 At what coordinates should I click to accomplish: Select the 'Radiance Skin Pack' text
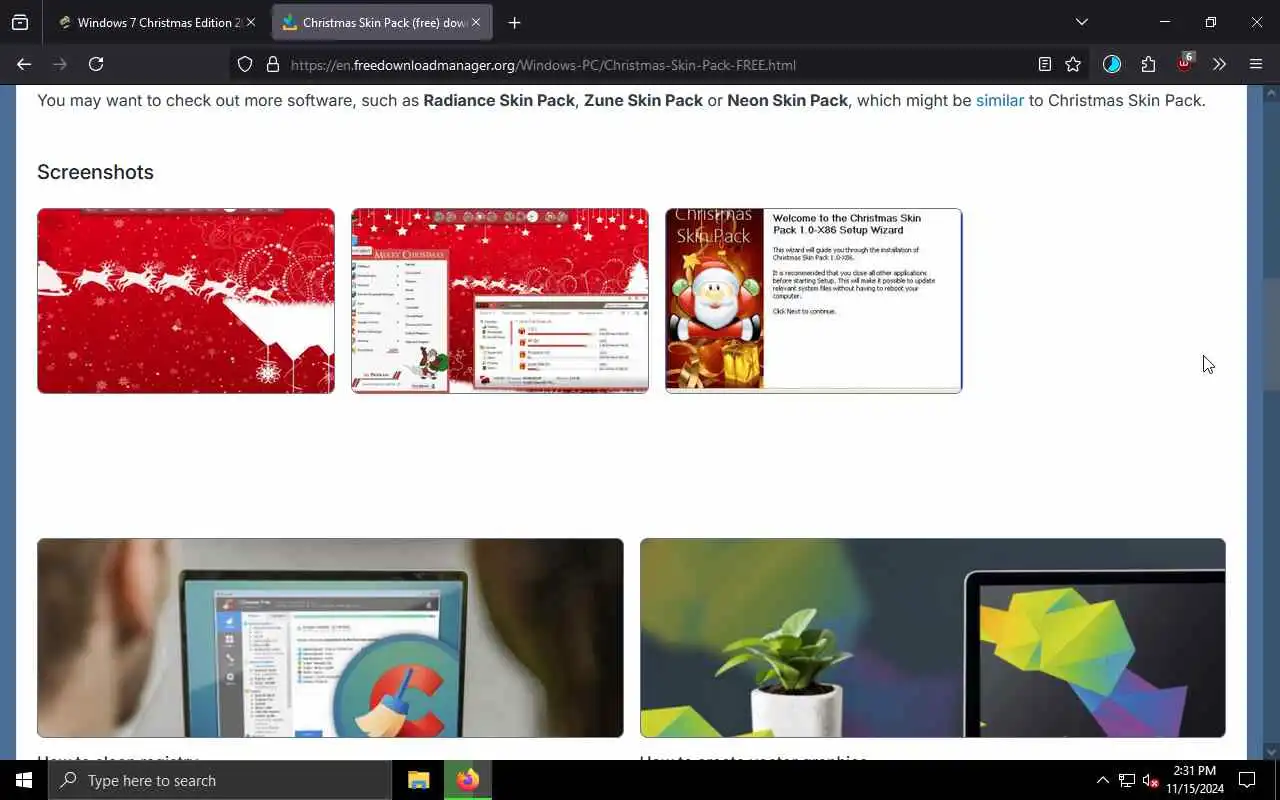[499, 100]
